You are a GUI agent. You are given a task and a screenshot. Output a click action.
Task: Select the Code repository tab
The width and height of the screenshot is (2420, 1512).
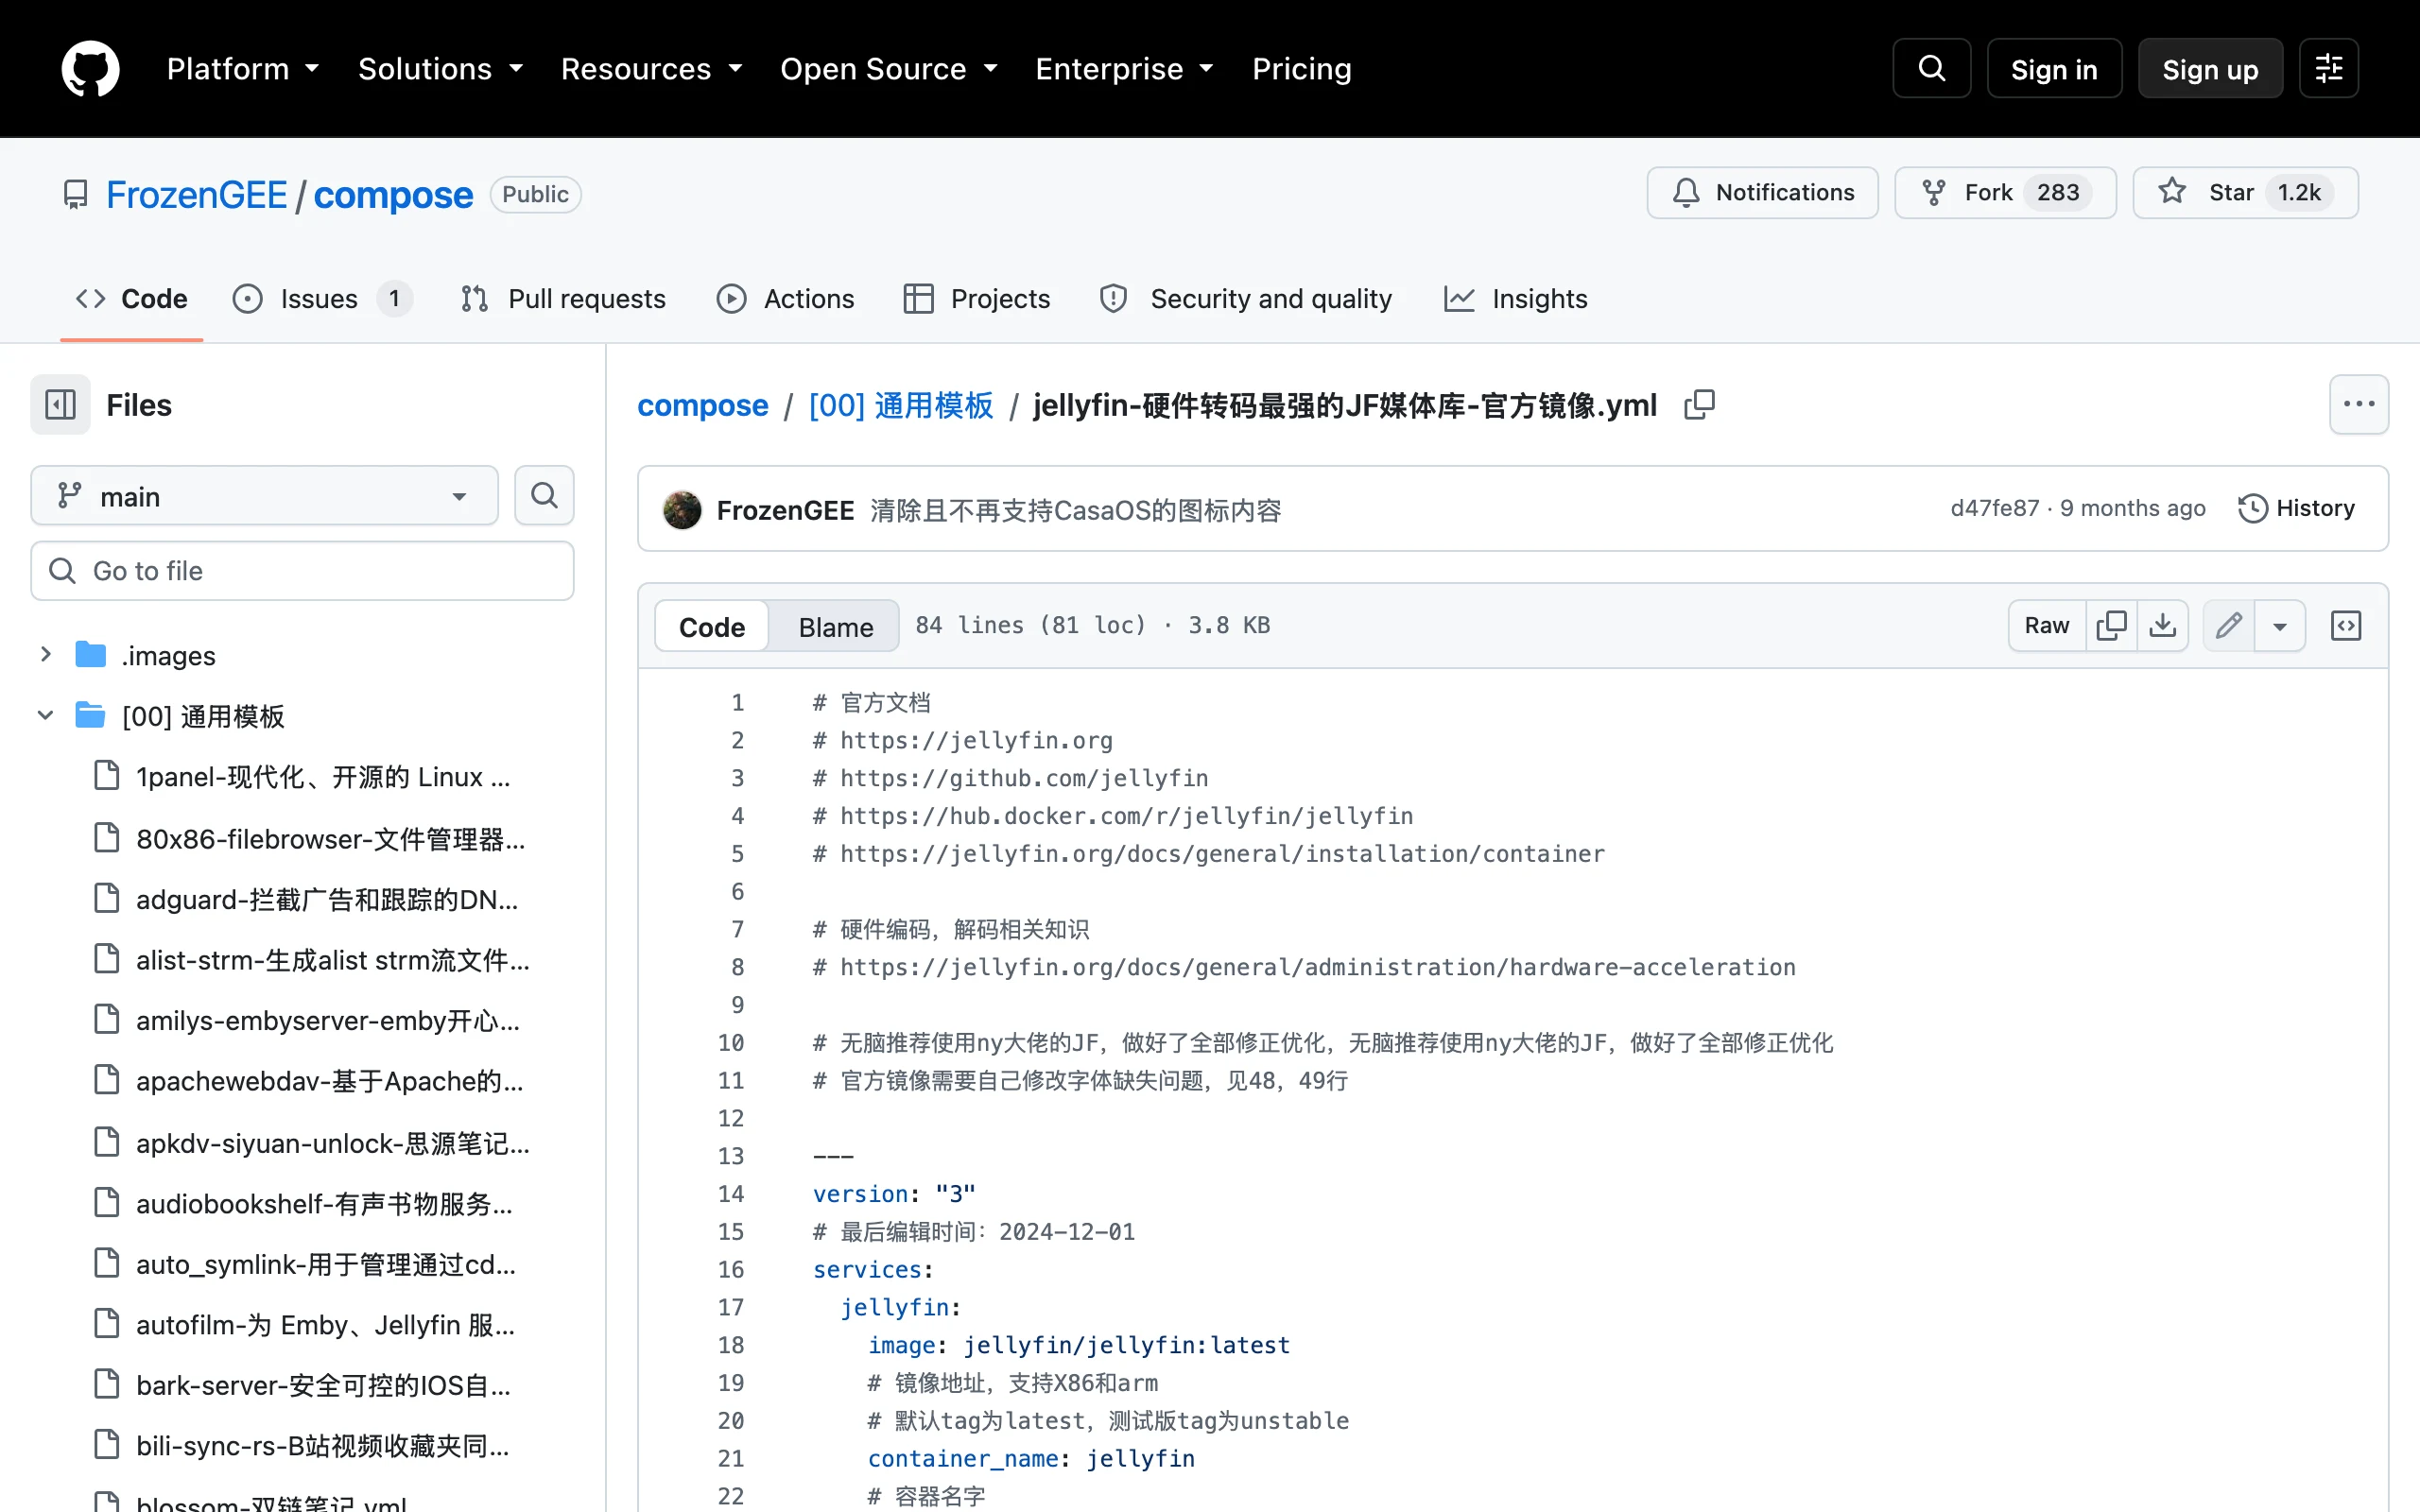132,298
